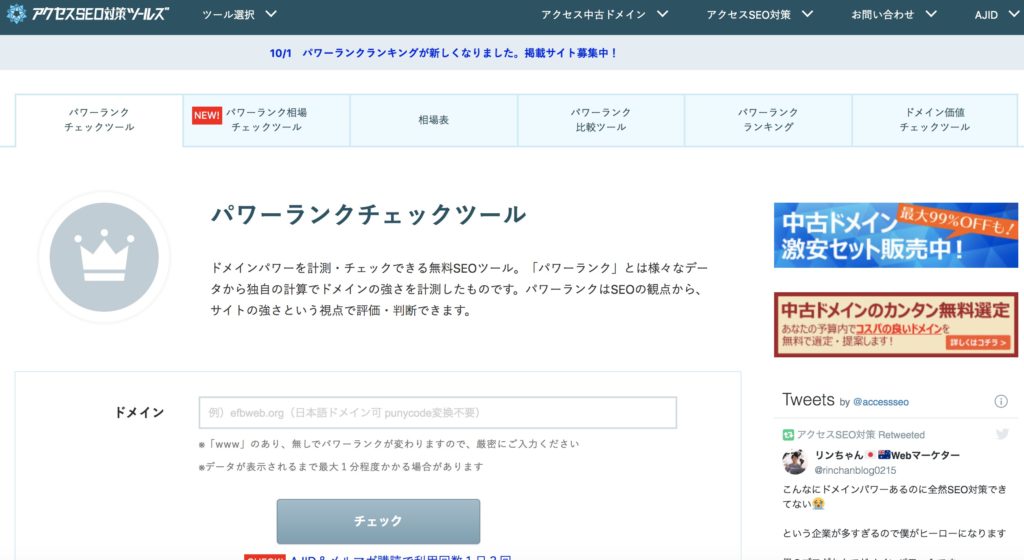Click tweet text こんなにドメインパワーあるのに
1024x560 pixels.
click(x=894, y=496)
